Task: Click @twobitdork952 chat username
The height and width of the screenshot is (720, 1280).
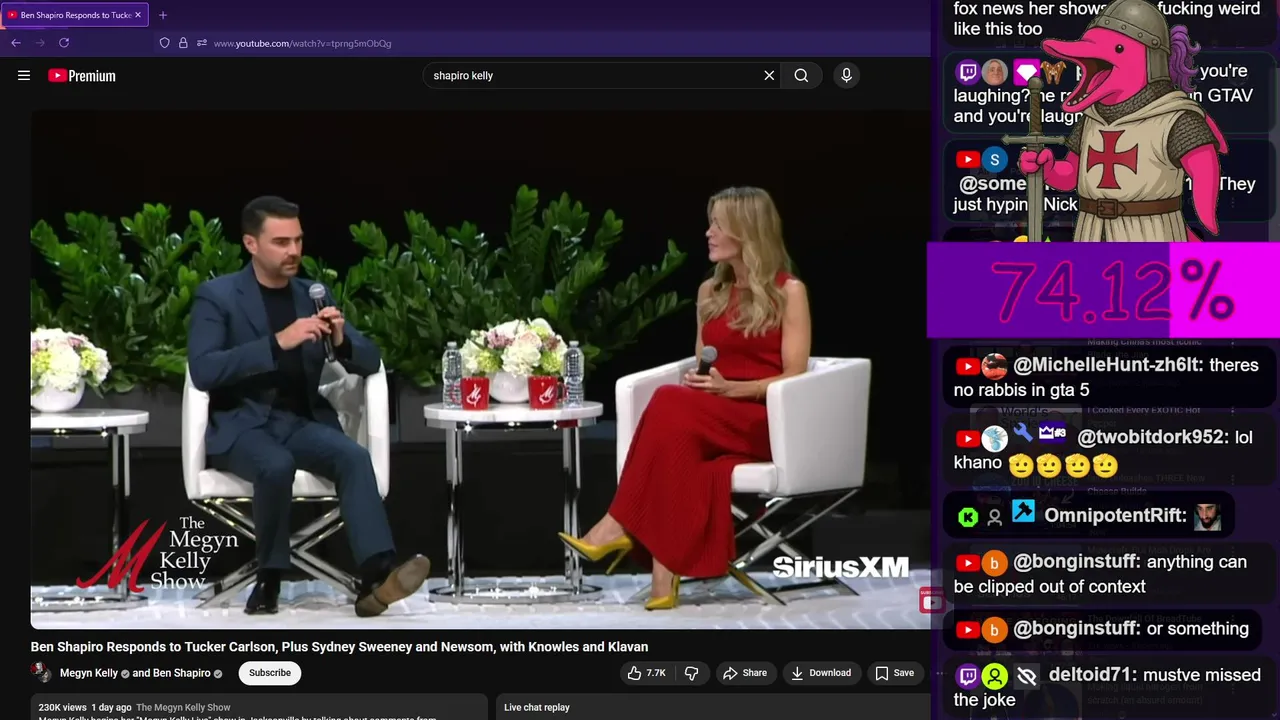Action: (x=1150, y=437)
